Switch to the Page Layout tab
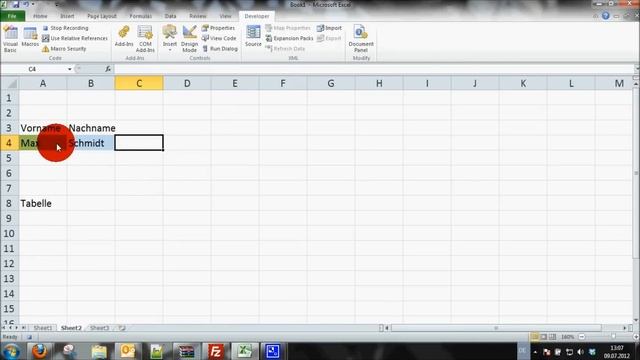This screenshot has height=360, width=640. (x=102, y=16)
